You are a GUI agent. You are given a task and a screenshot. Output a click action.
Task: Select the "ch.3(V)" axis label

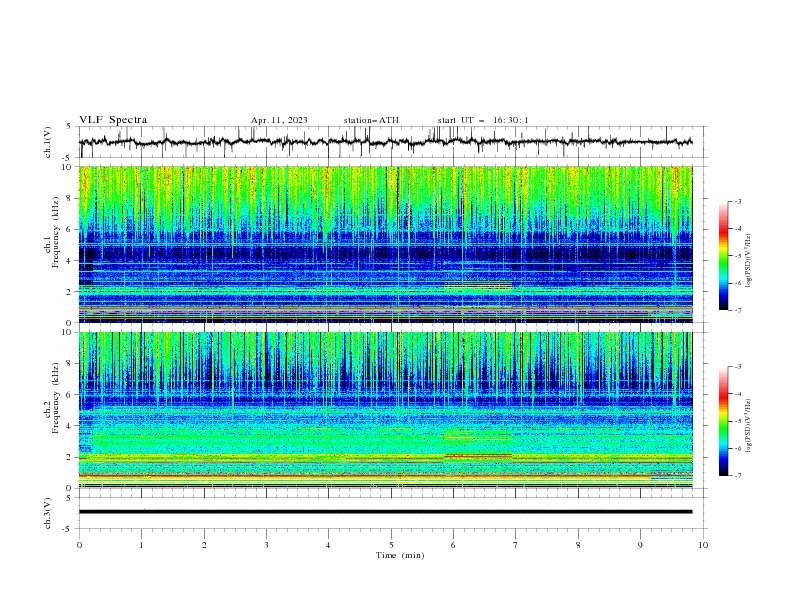48,513
